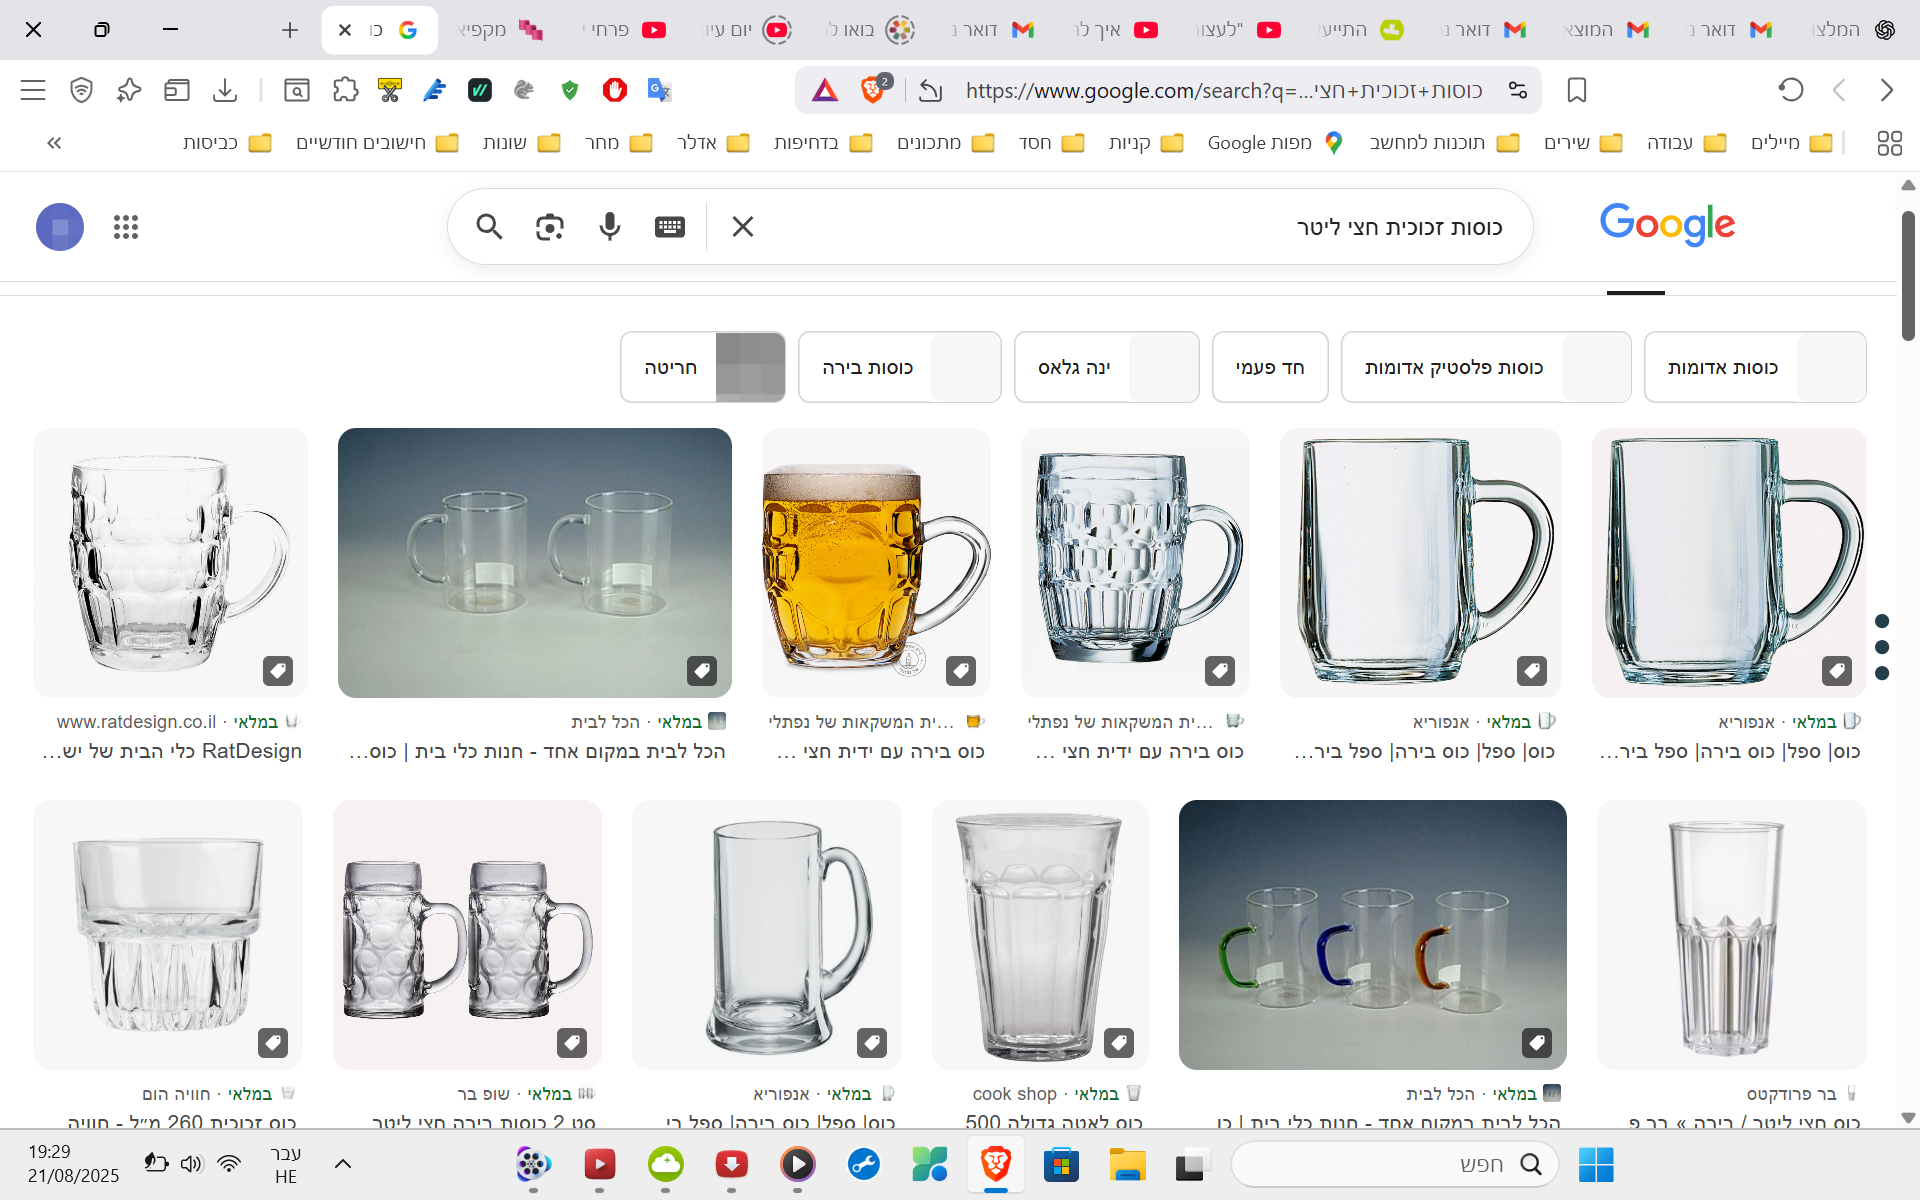The height and width of the screenshot is (1200, 1920).
Task: Bookmark this page with bookmark icon
Action: (1577, 90)
